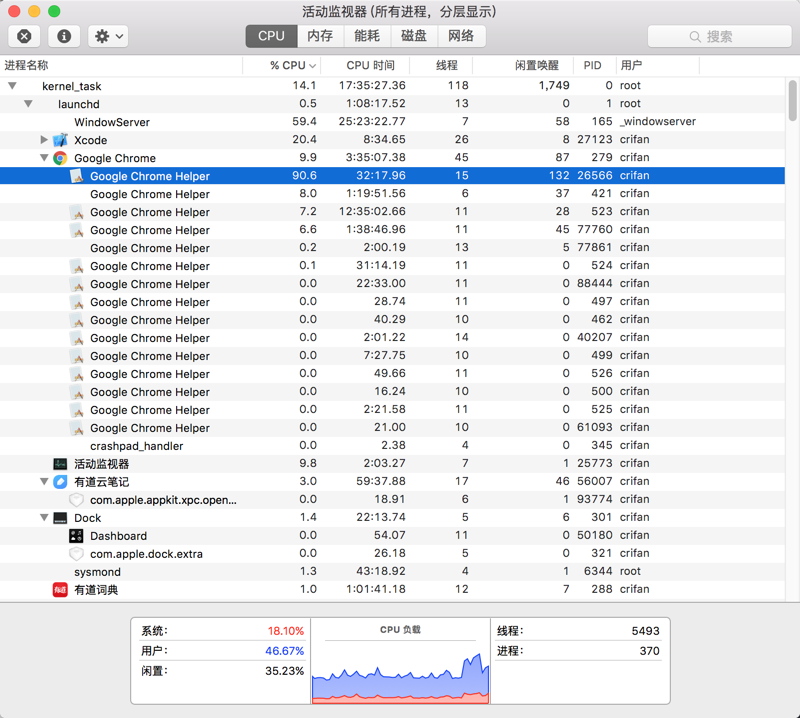Sort by the PID column header

(595, 65)
